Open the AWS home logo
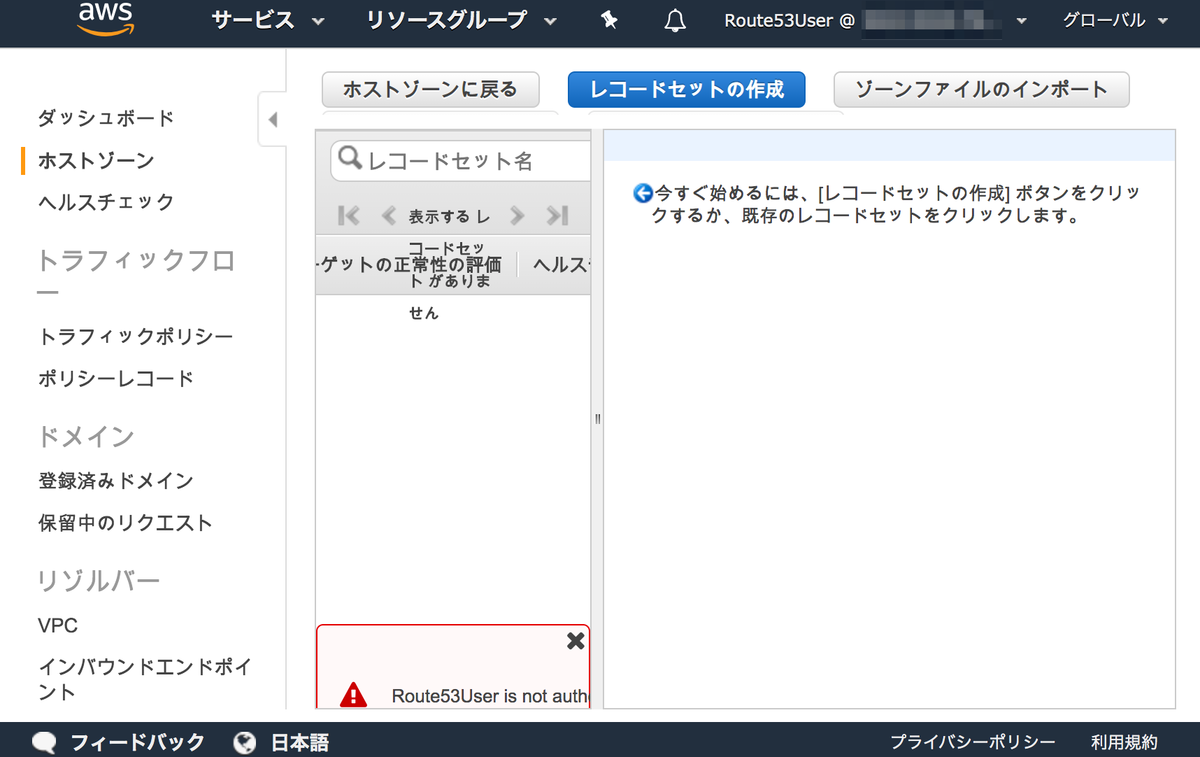This screenshot has width=1200, height=757. [106, 19]
